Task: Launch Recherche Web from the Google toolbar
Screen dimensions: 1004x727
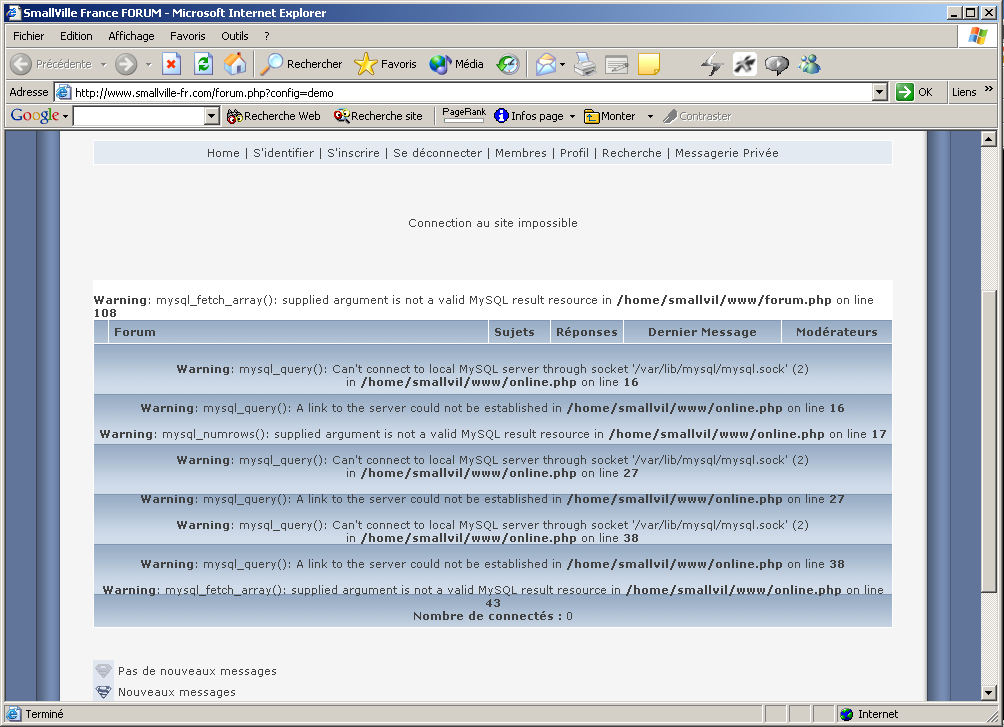Action: click(273, 115)
